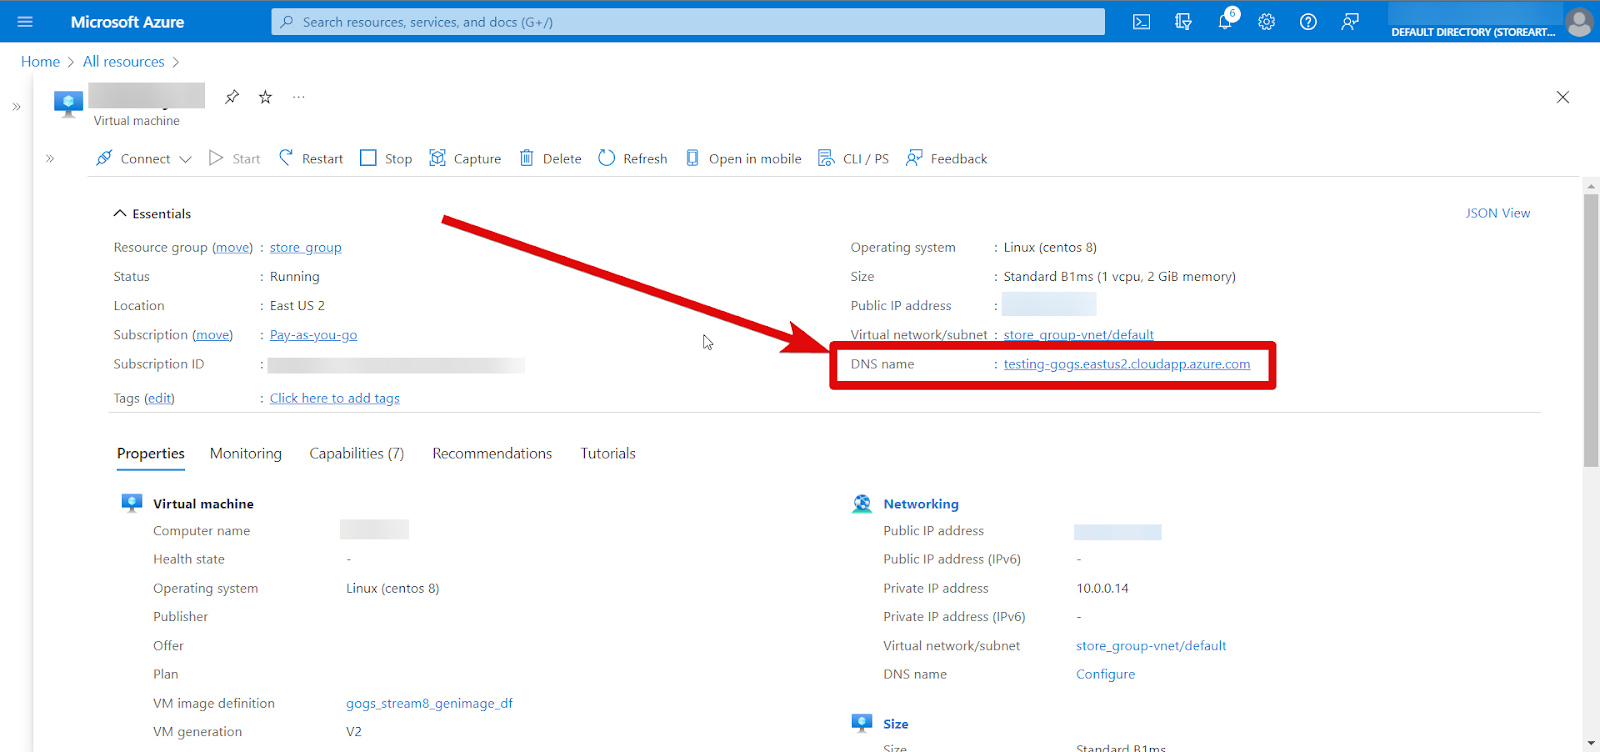Configure the DNS name in Networking

[1106, 674]
